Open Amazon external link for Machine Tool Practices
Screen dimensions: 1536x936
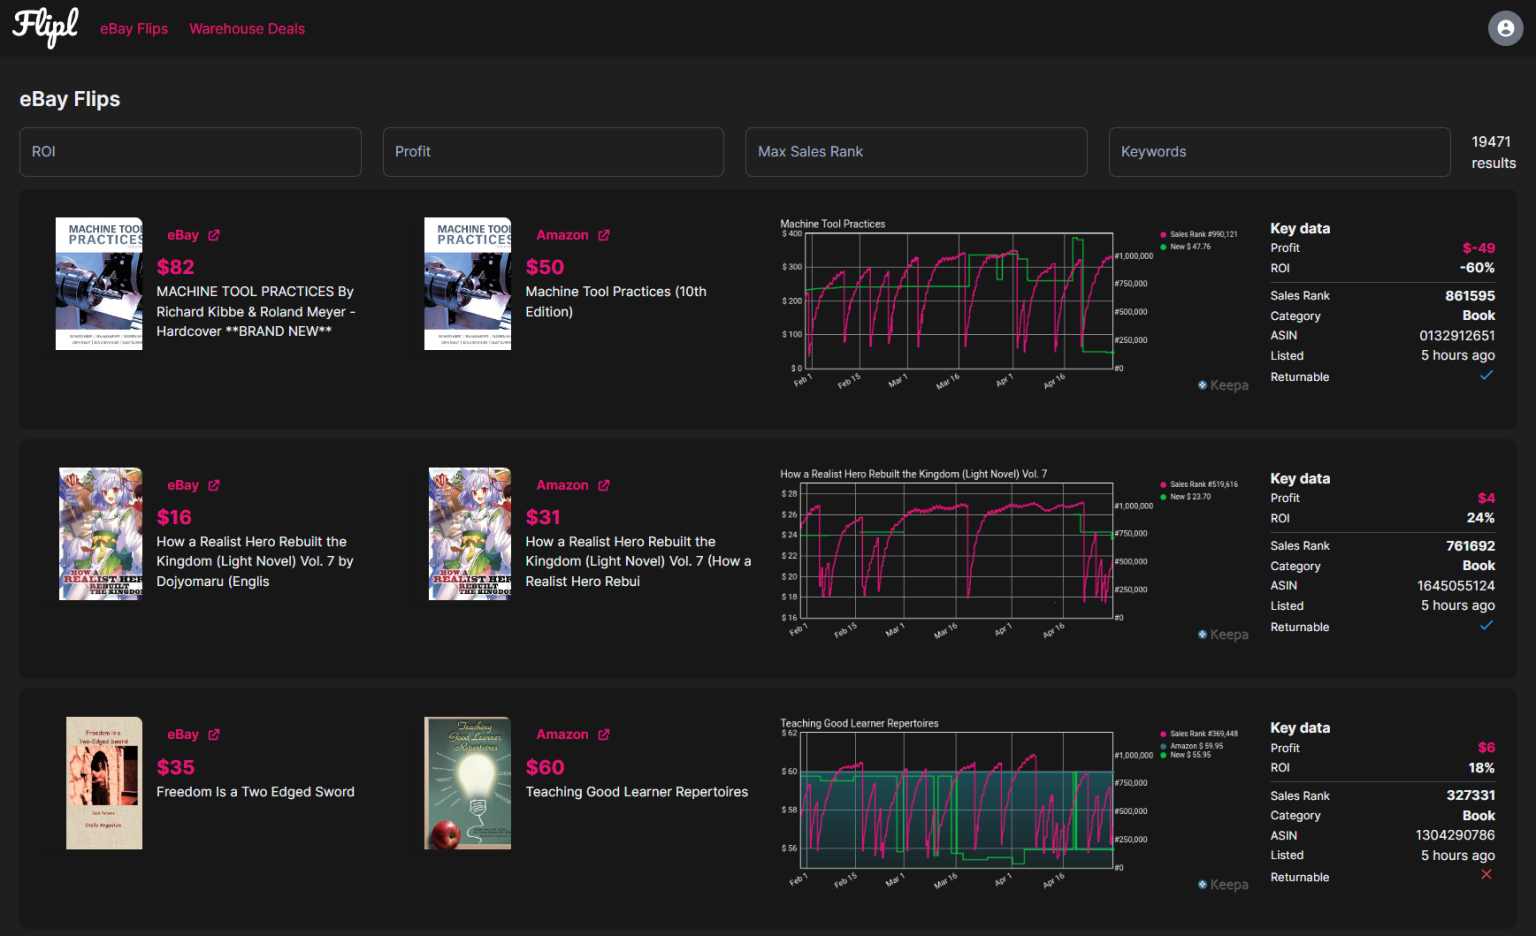tap(604, 235)
